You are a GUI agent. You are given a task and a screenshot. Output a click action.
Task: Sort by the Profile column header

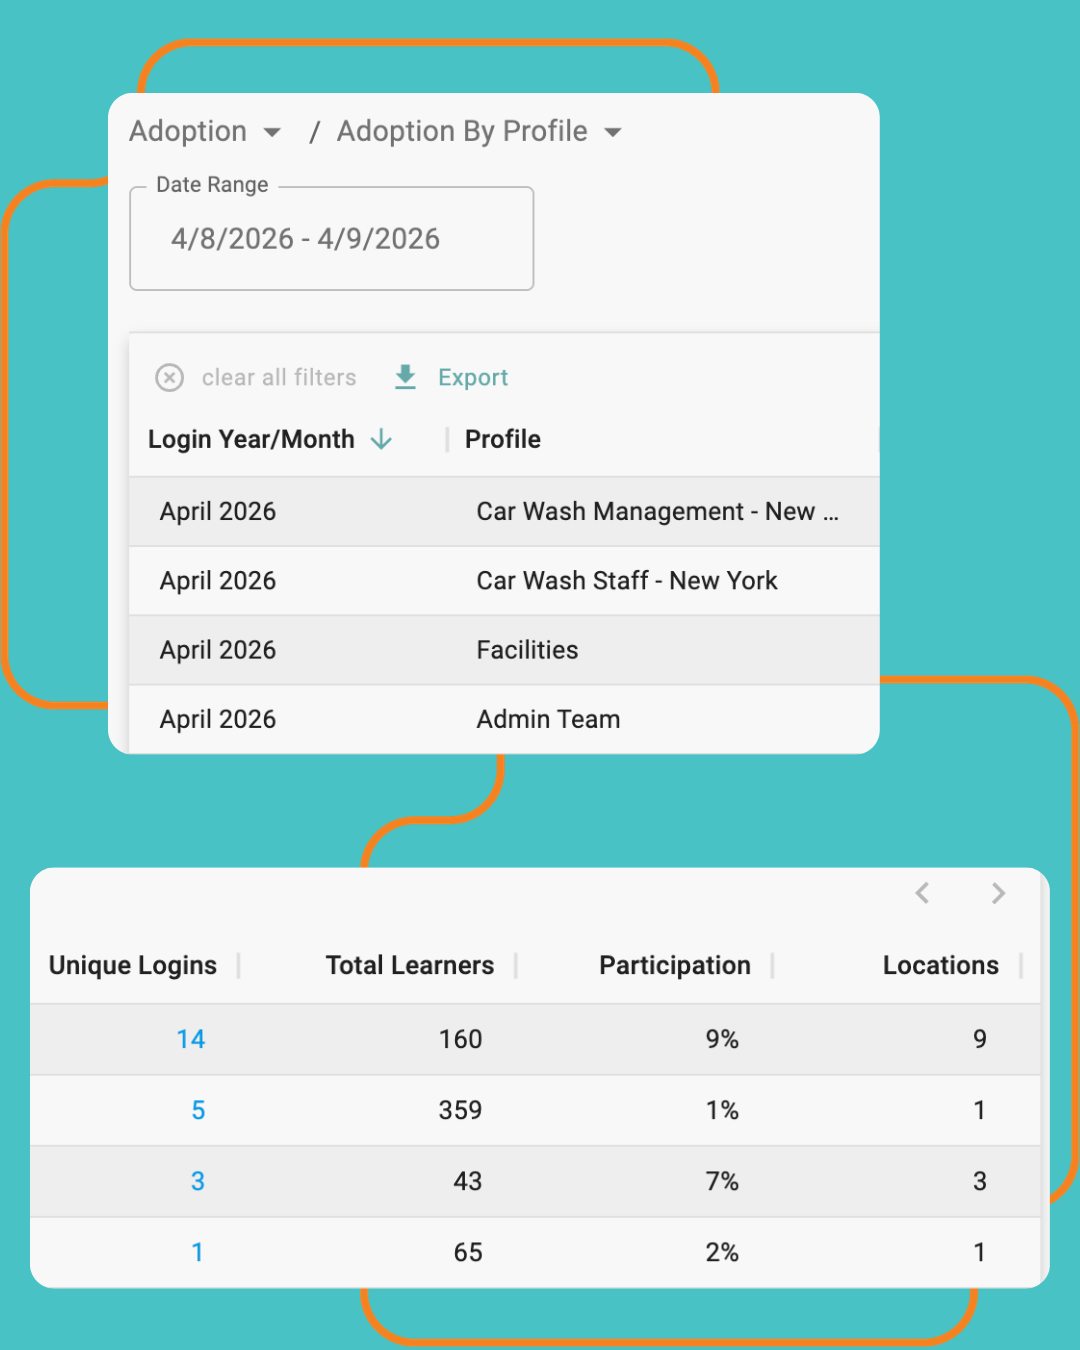pos(502,439)
